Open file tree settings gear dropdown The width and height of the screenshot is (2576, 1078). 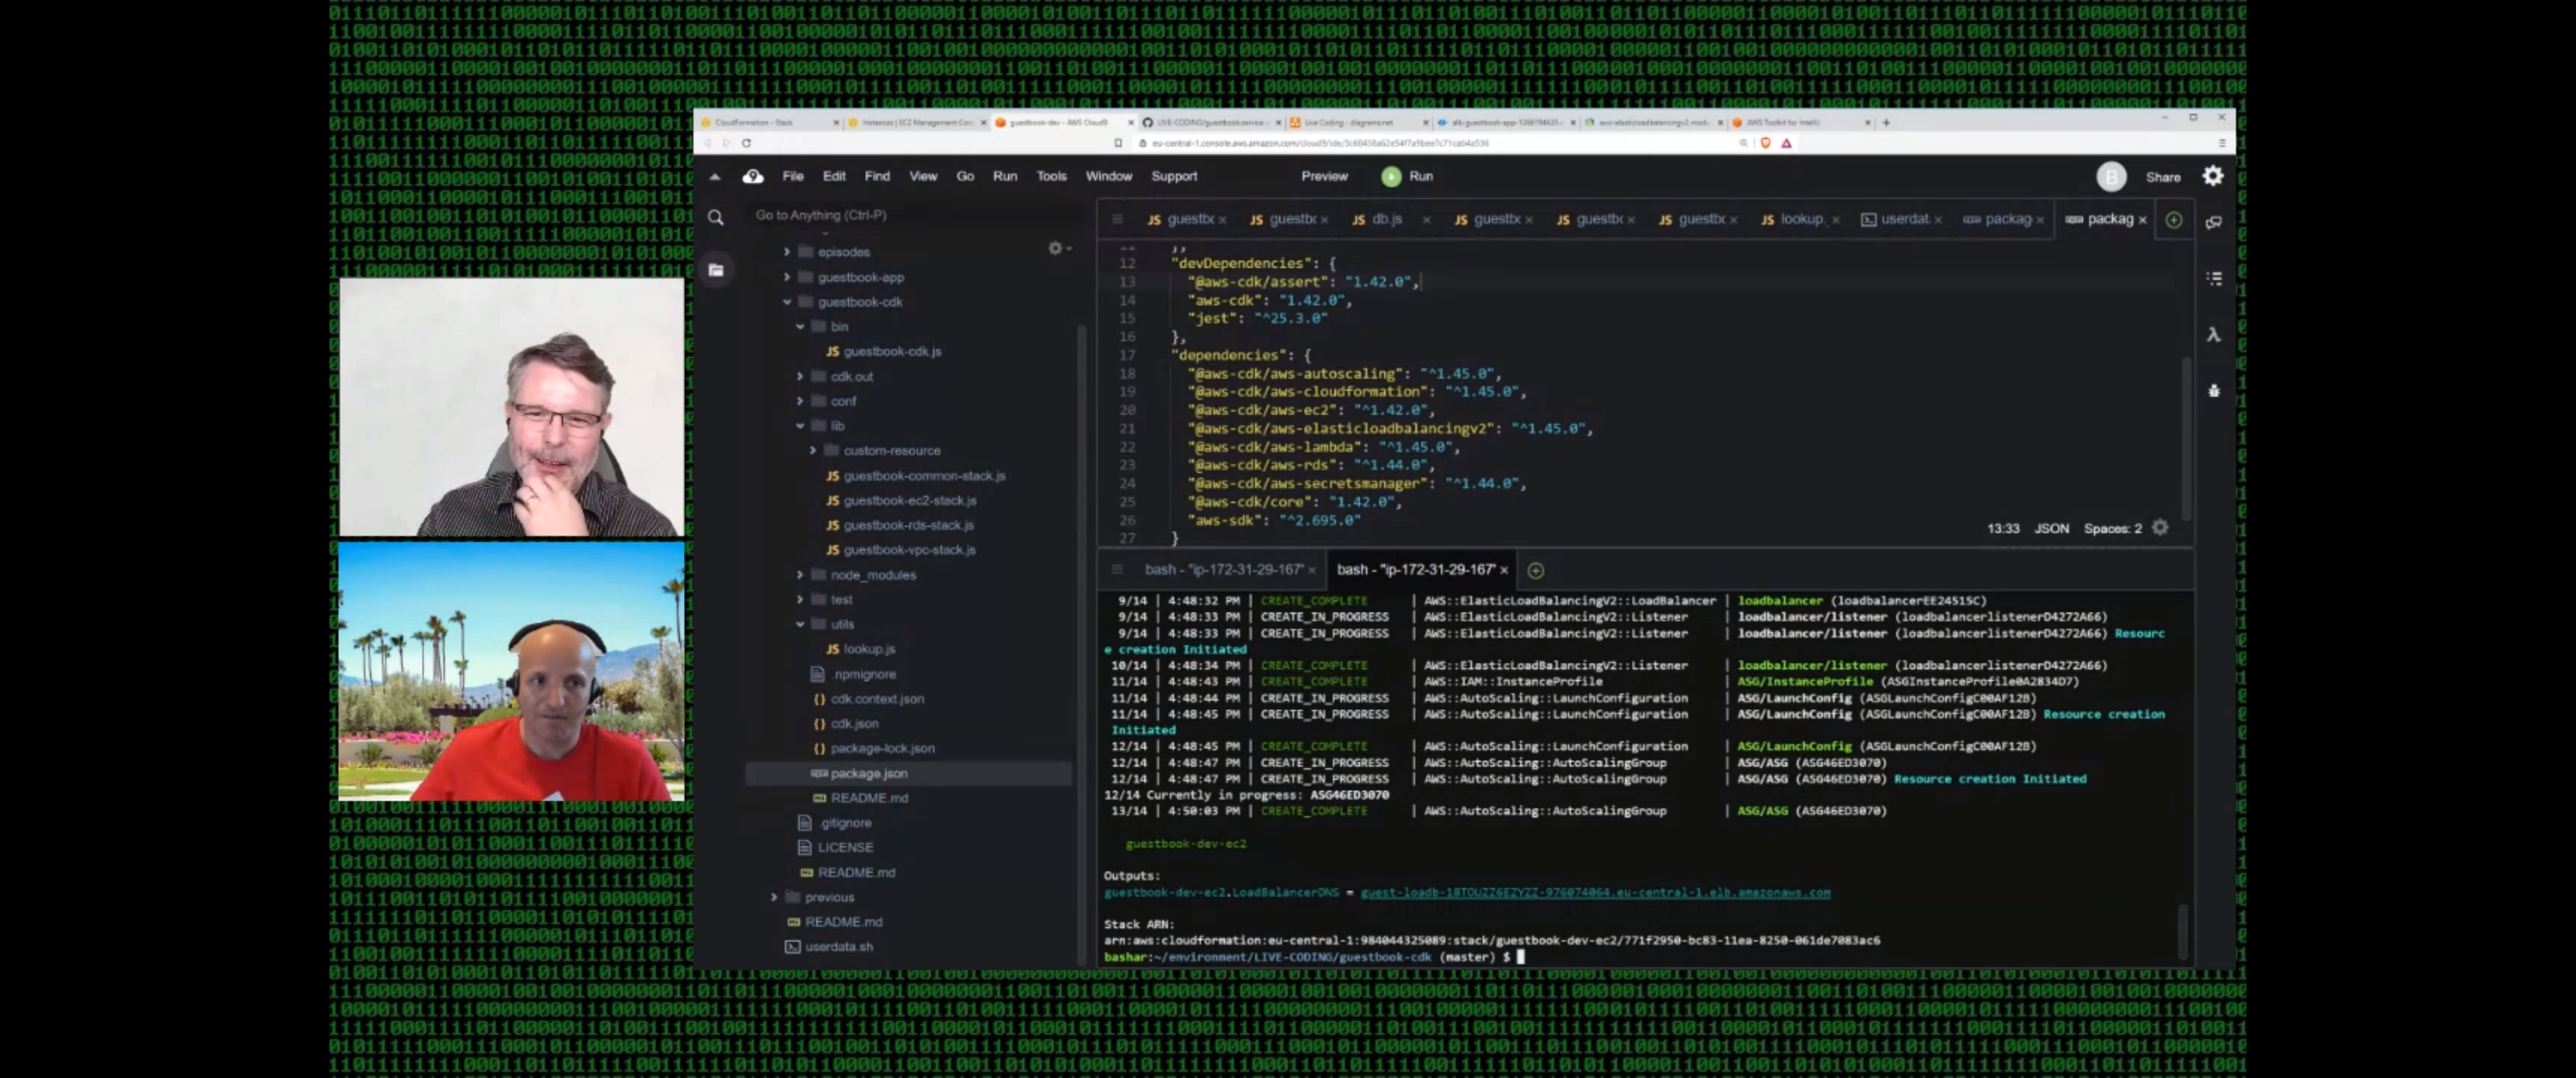pyautogui.click(x=1058, y=248)
